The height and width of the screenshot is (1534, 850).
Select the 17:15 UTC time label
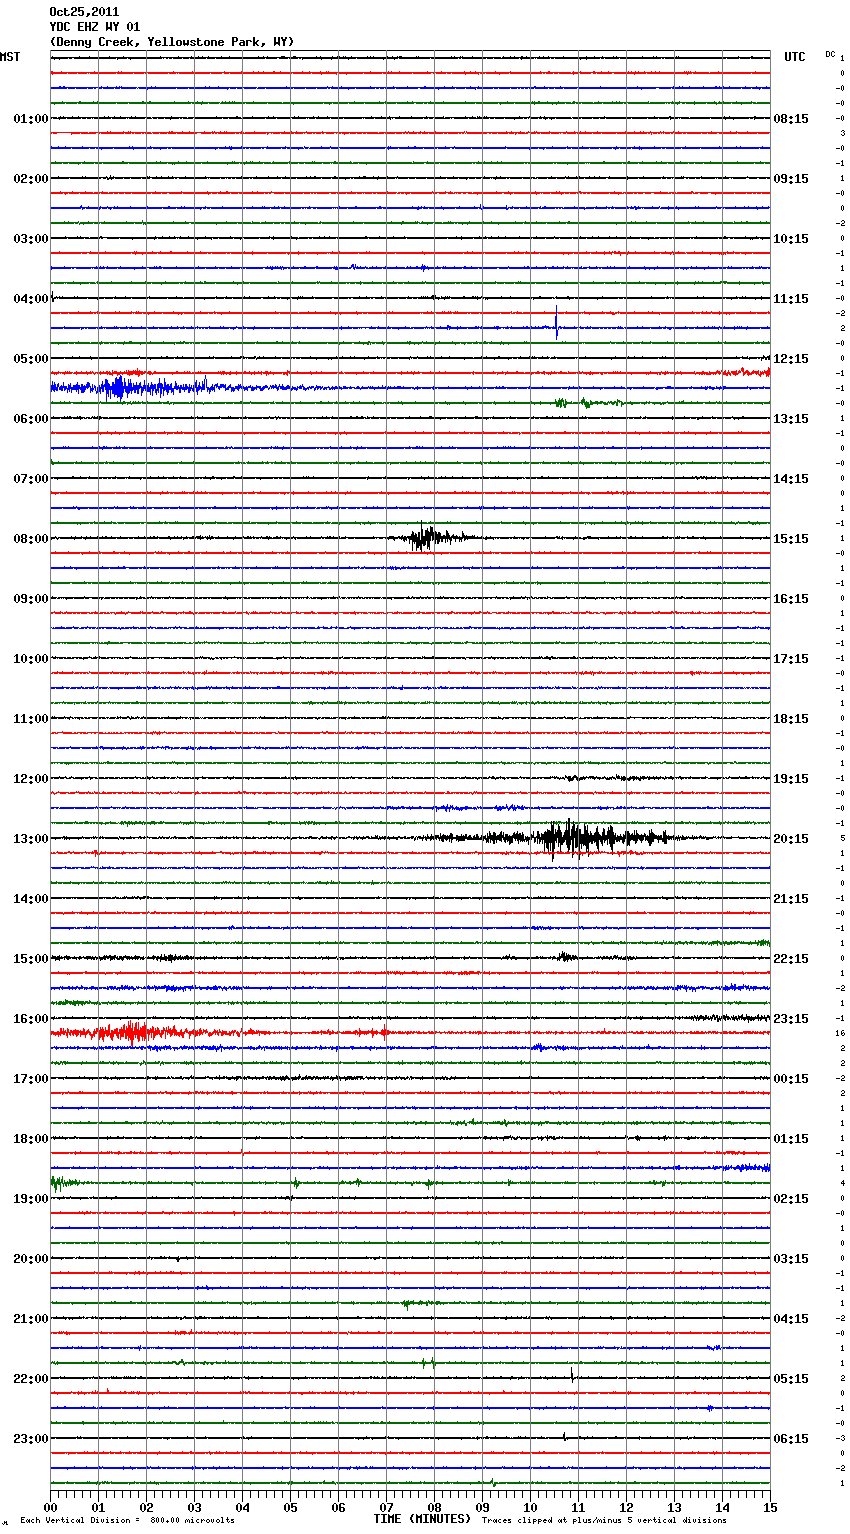pos(791,659)
